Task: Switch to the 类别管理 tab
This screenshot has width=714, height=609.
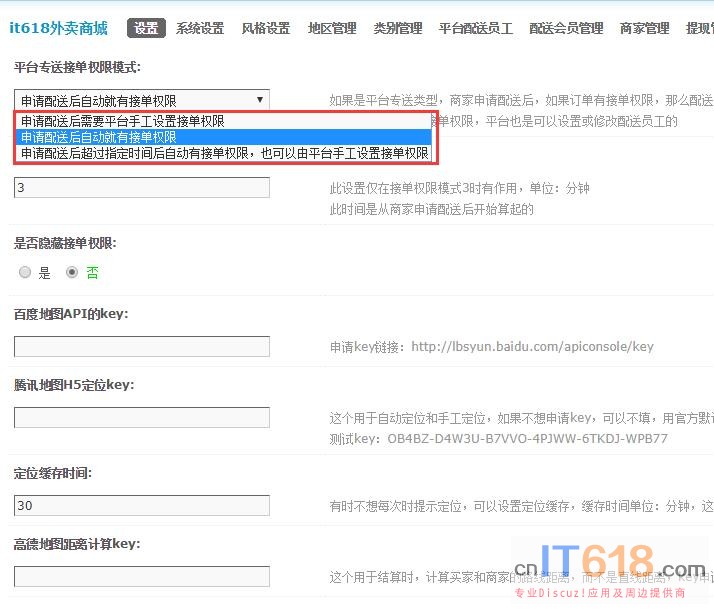Action: click(398, 28)
